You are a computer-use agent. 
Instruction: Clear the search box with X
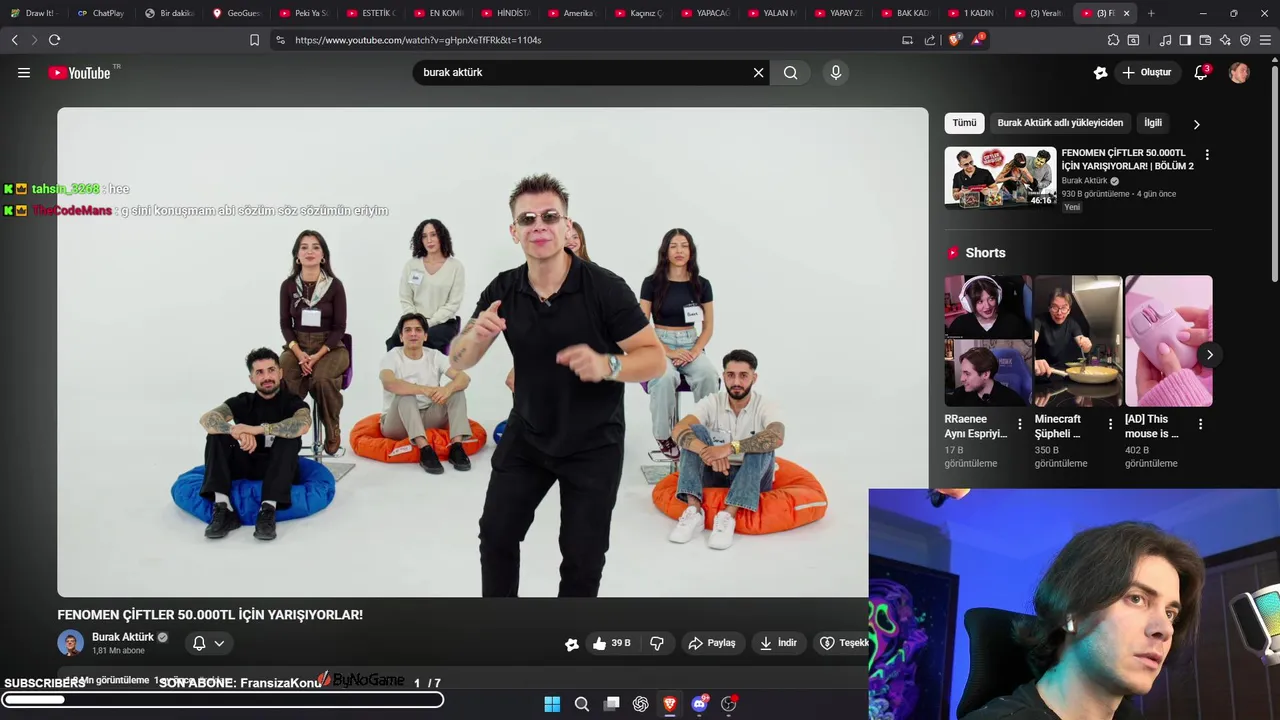click(758, 72)
